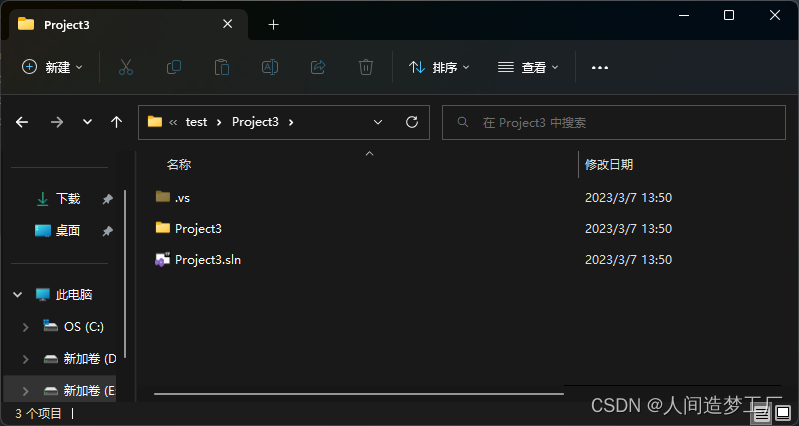Click the Paste clipboard icon
Screen dimensions: 799x426
[x=222, y=67]
